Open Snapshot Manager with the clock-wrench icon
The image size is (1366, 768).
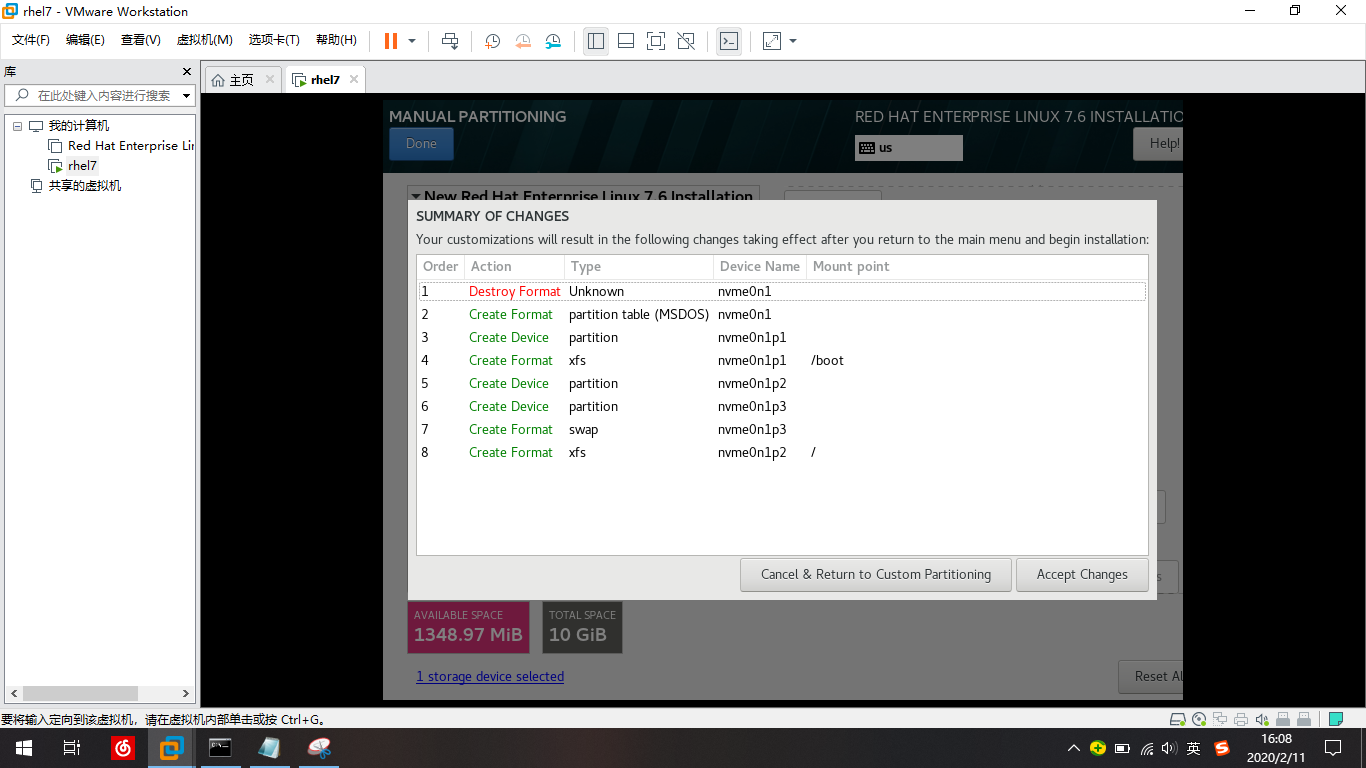(x=553, y=41)
